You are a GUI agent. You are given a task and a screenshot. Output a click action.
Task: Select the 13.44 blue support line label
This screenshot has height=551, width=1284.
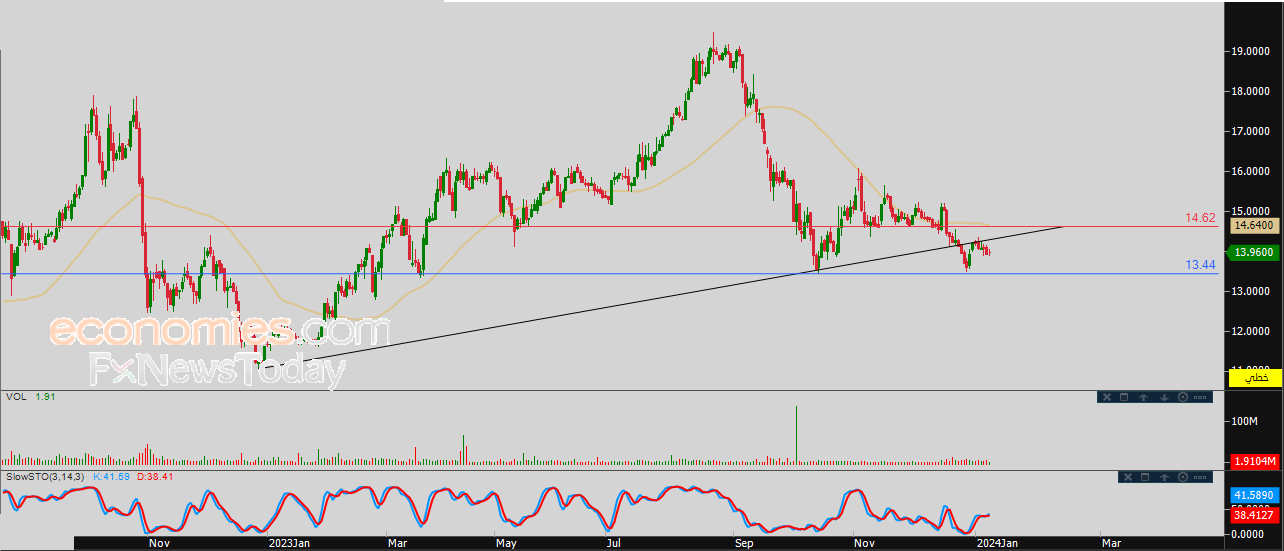1203,265
